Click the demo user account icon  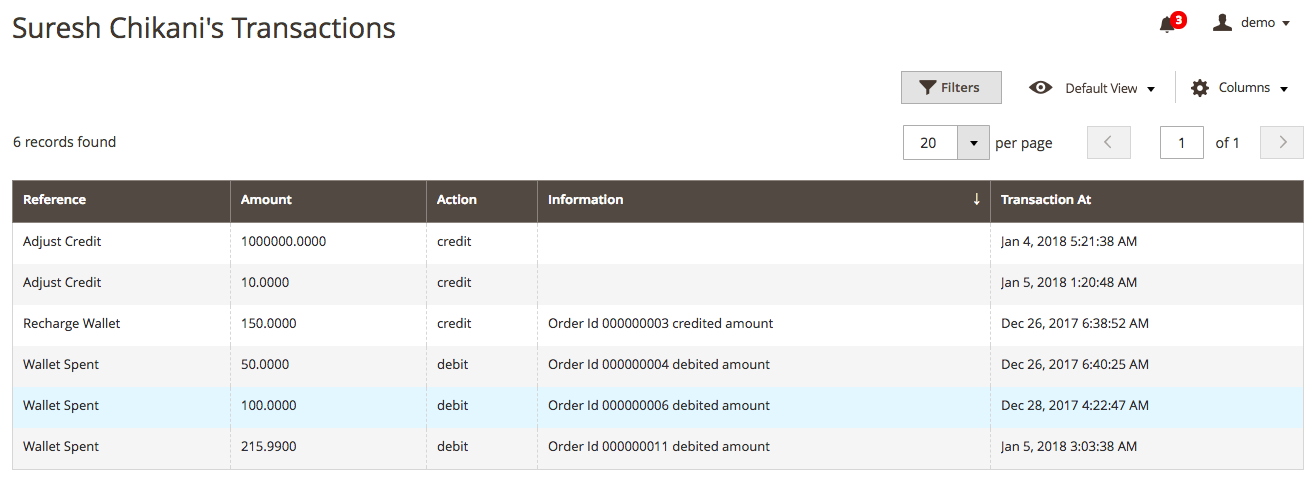coord(1222,22)
